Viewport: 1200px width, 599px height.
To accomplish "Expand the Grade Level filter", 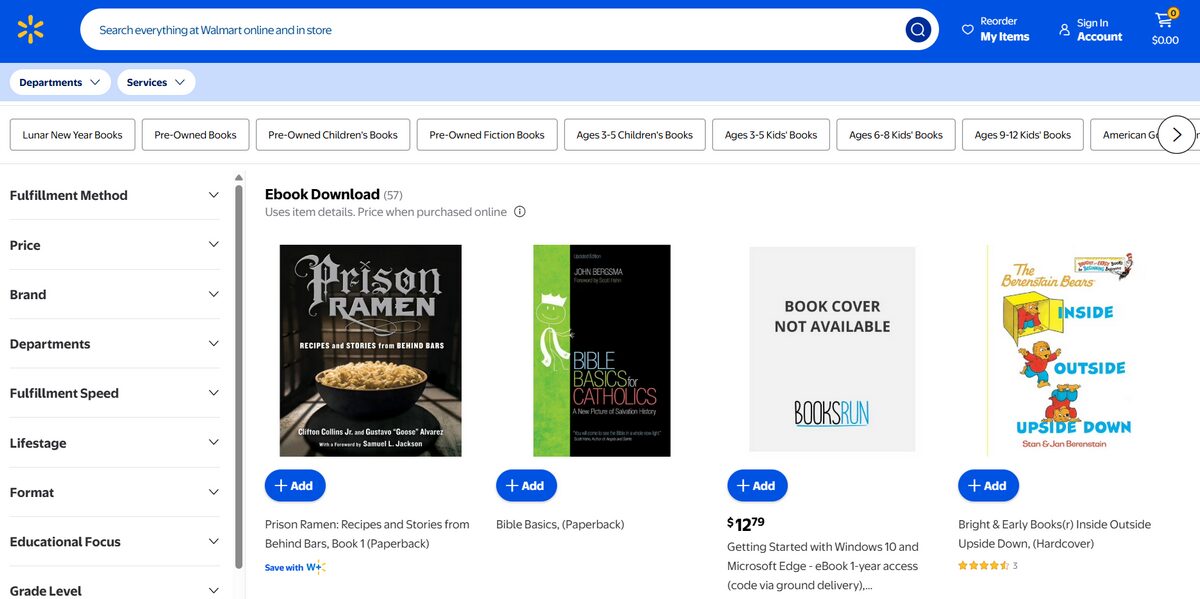I will click(x=114, y=590).
